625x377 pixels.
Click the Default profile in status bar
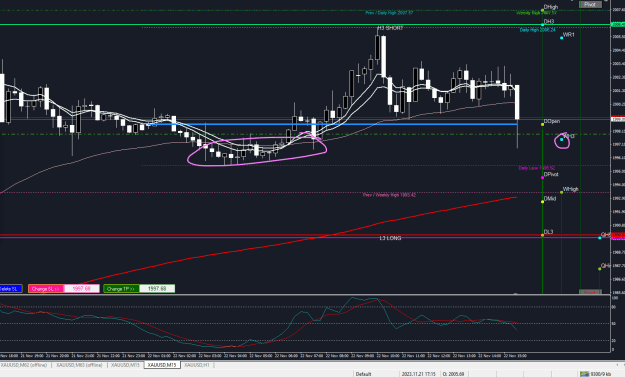[x=363, y=374]
